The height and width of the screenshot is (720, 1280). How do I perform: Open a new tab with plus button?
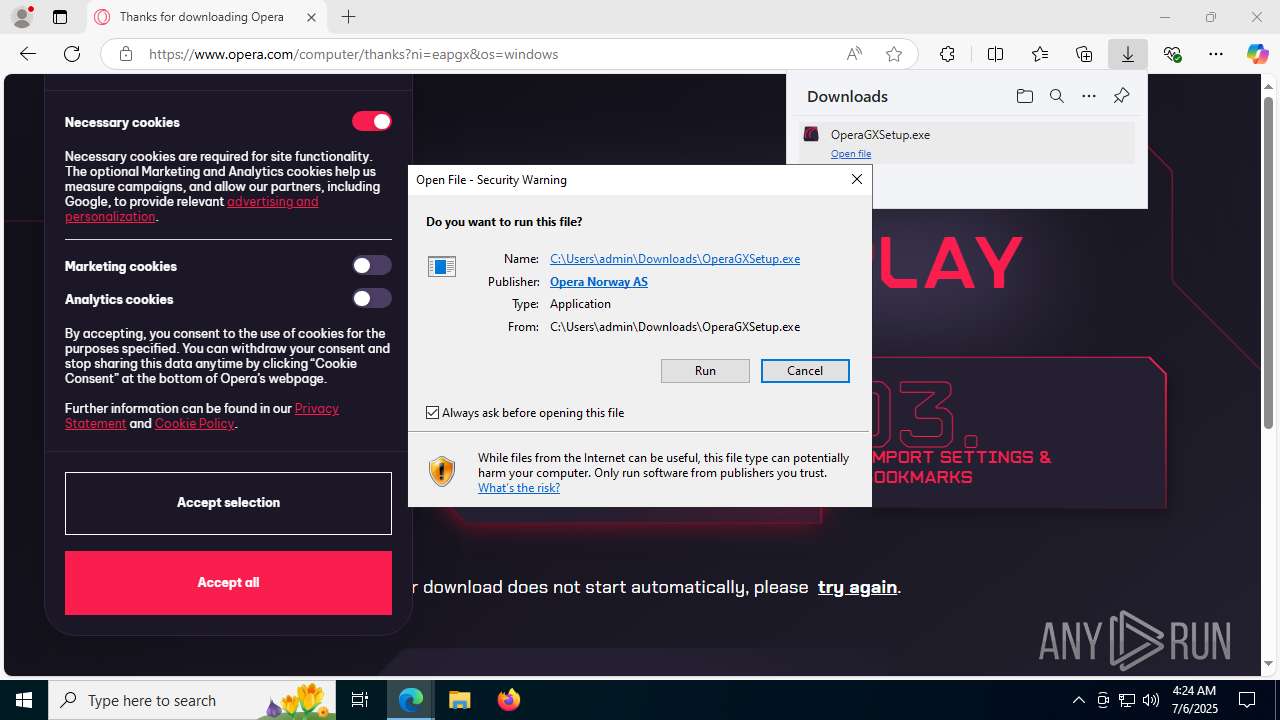tap(348, 17)
